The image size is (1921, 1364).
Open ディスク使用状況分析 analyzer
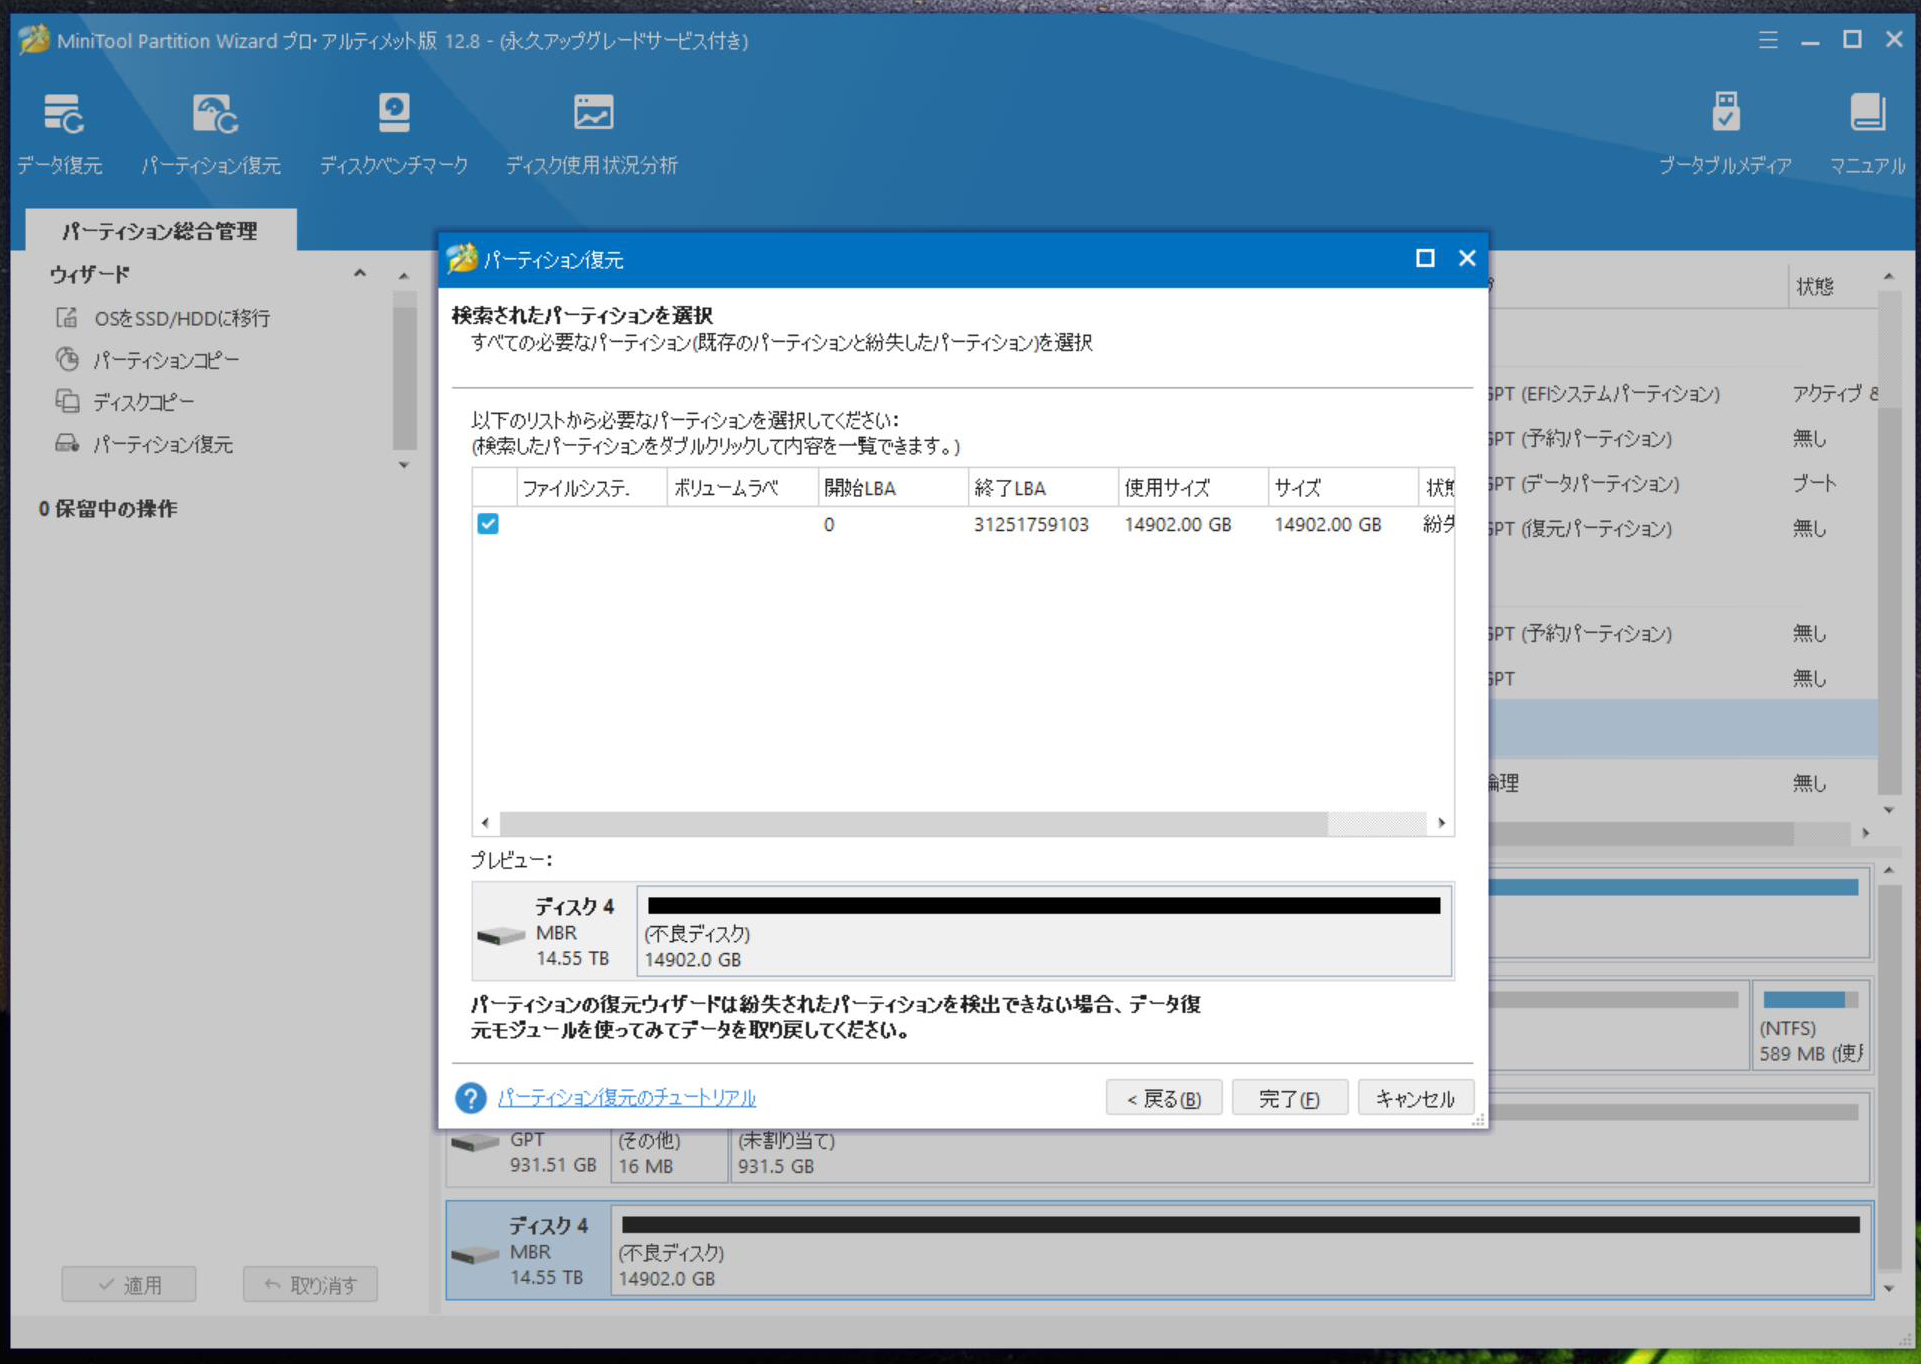tap(592, 135)
